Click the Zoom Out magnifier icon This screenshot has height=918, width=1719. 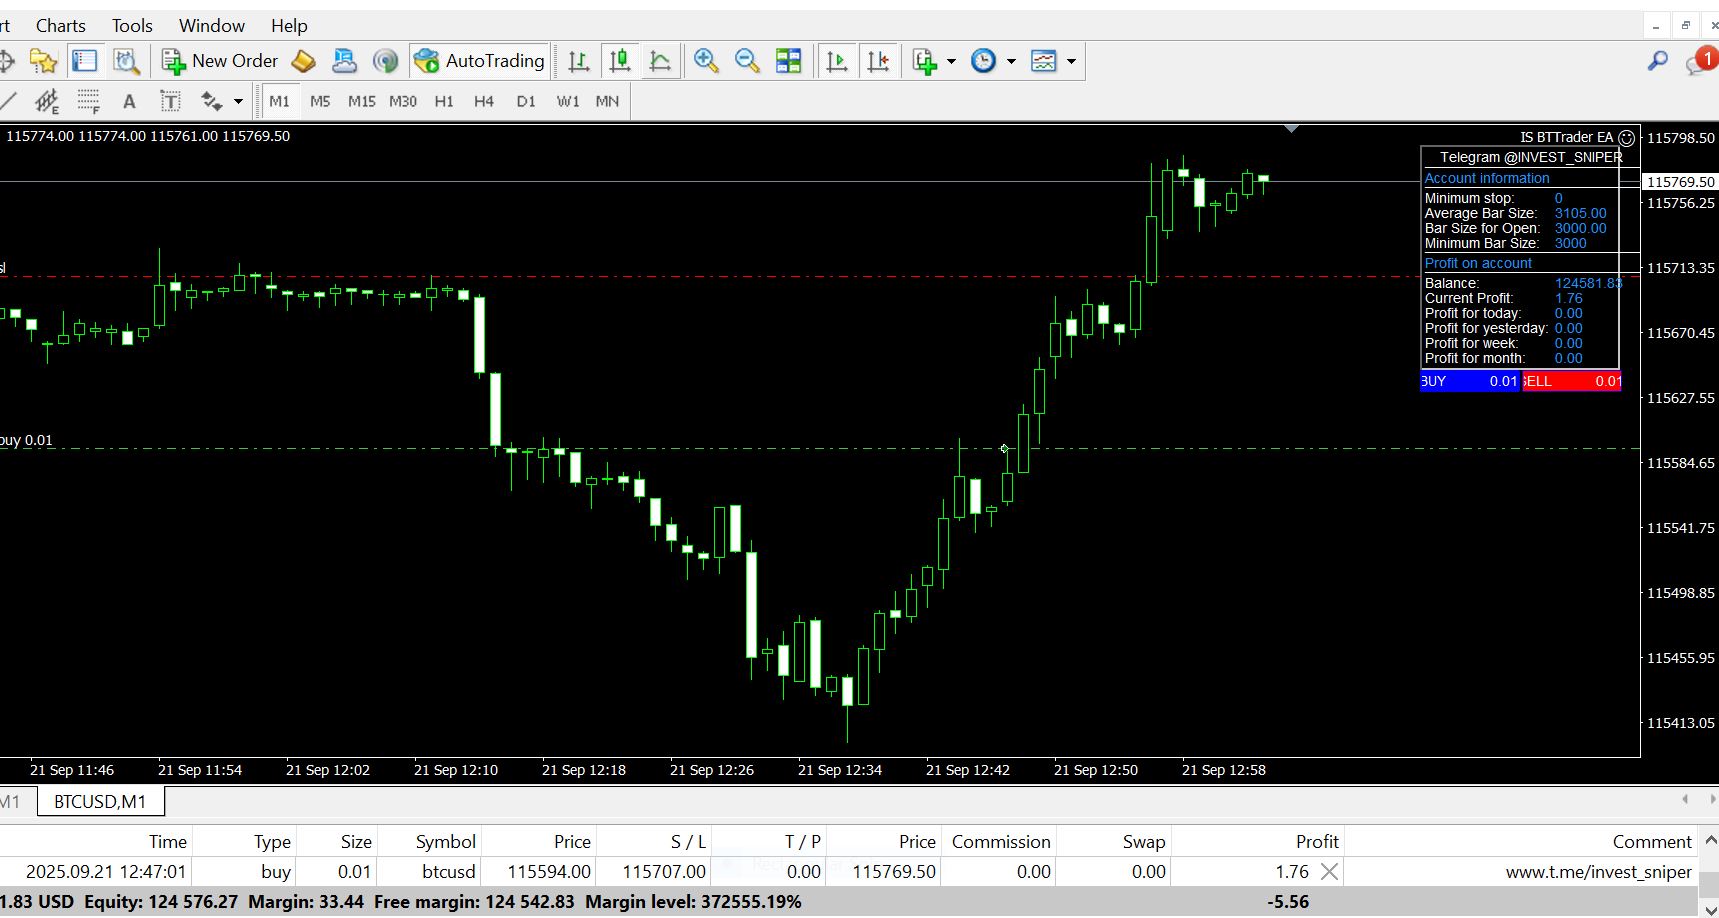click(x=747, y=61)
